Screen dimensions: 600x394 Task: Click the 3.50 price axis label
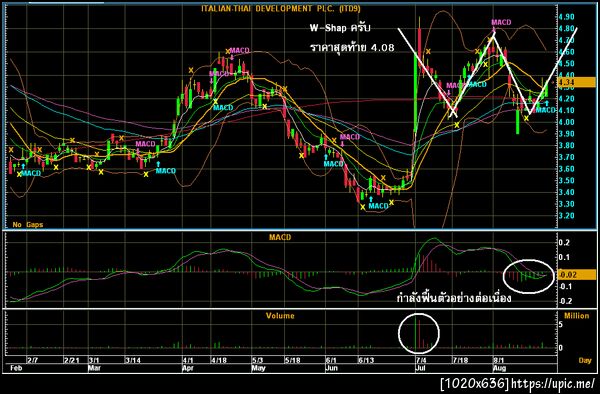click(566, 181)
